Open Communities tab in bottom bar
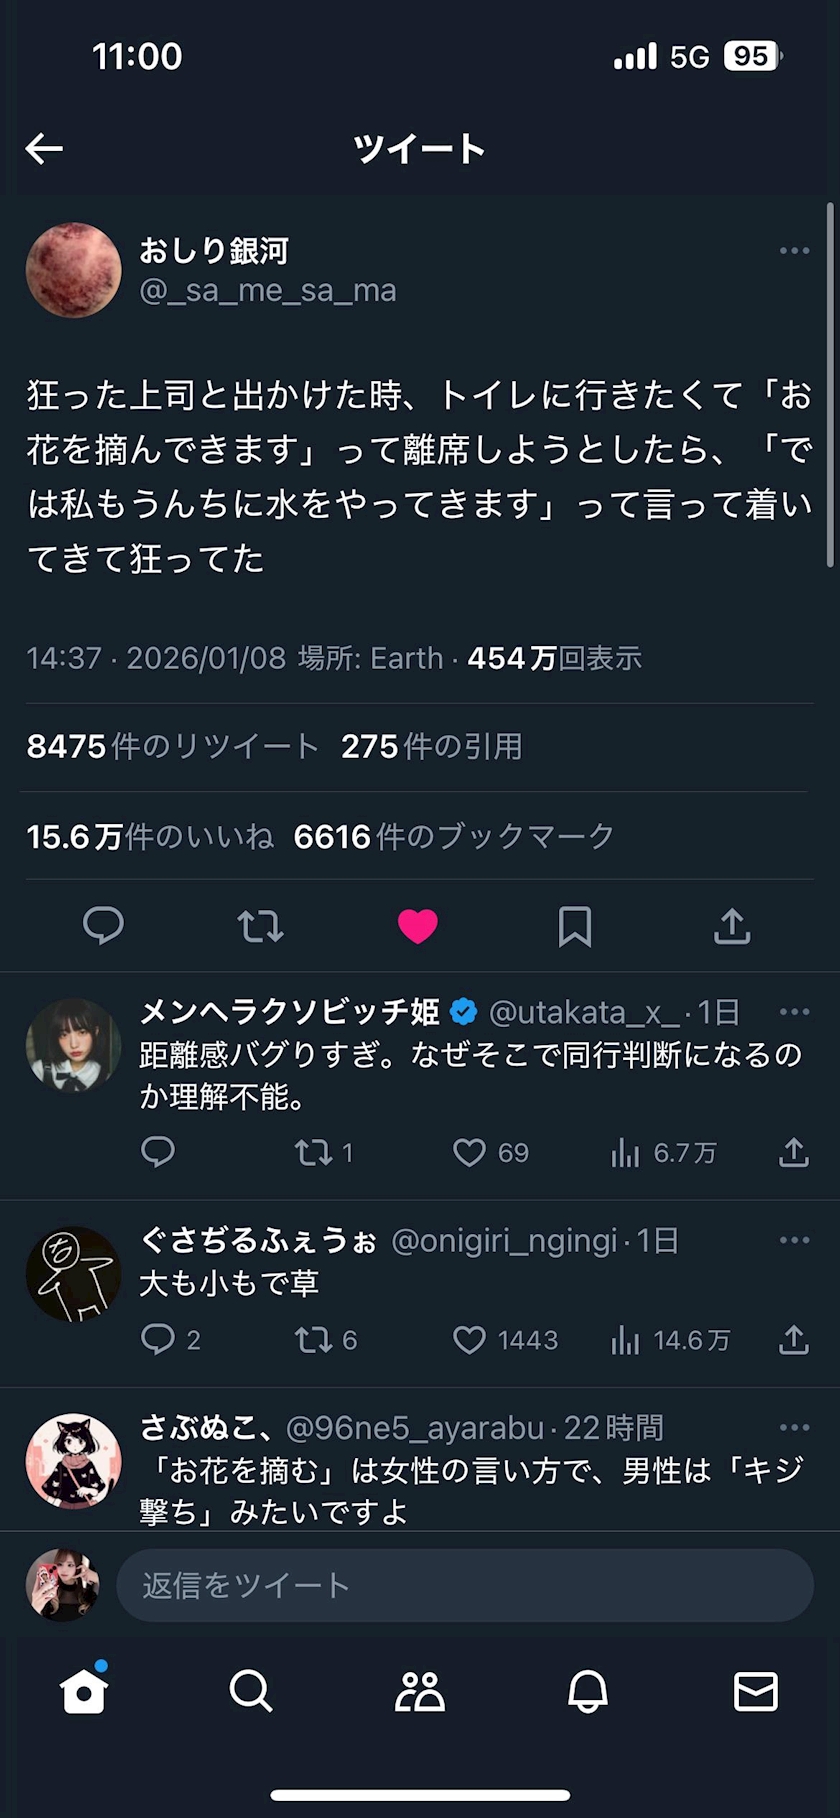This screenshot has height=1818, width=840. pyautogui.click(x=420, y=1692)
